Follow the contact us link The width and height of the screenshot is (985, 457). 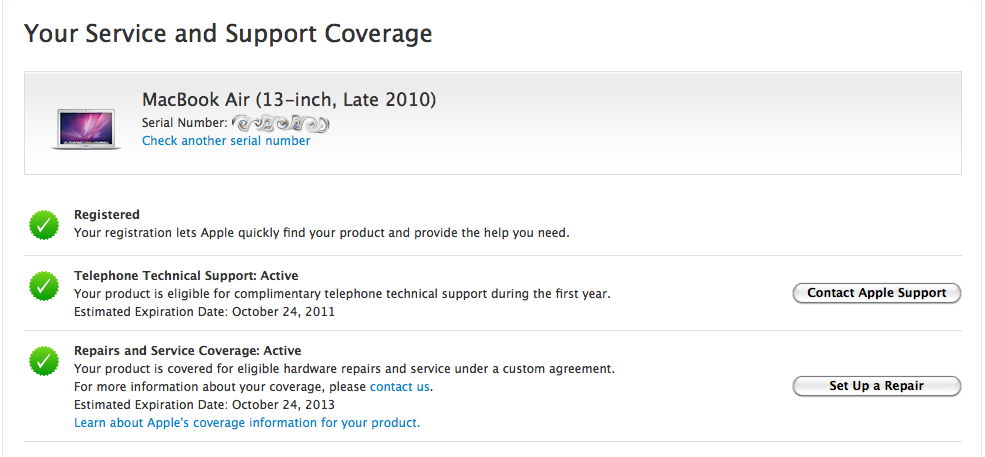click(400, 386)
